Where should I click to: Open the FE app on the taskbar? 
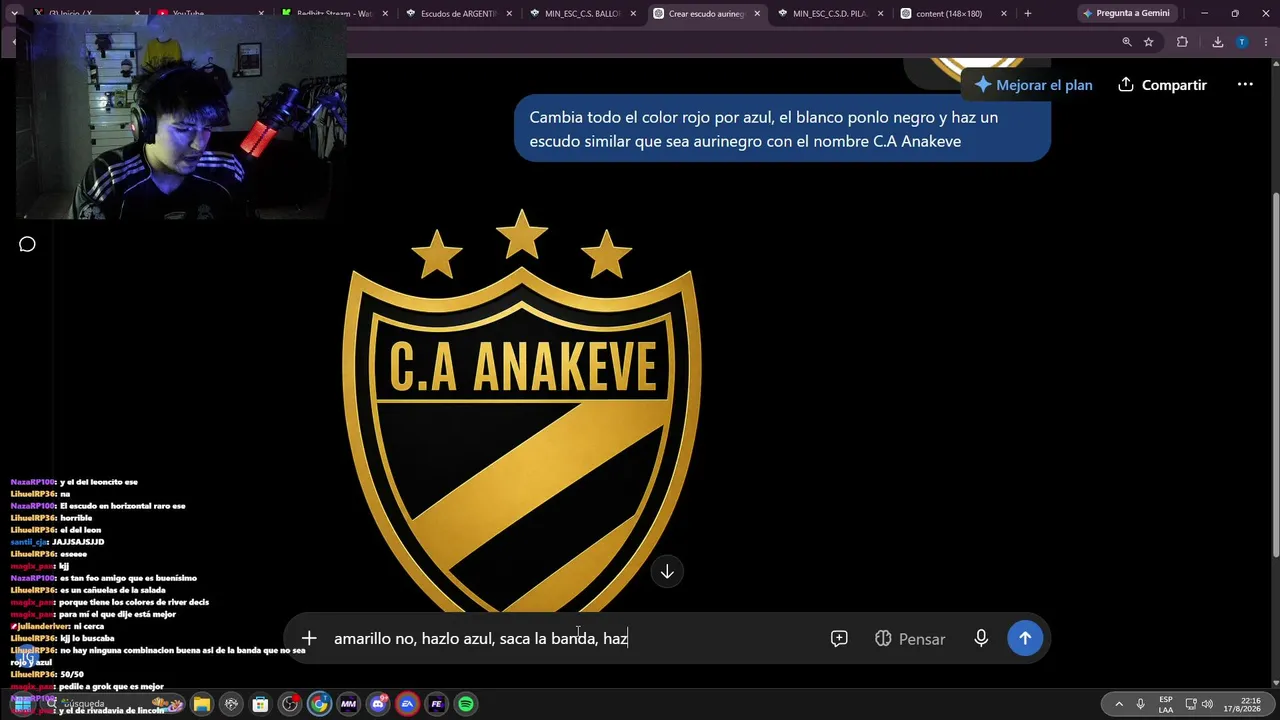[x=436, y=704]
